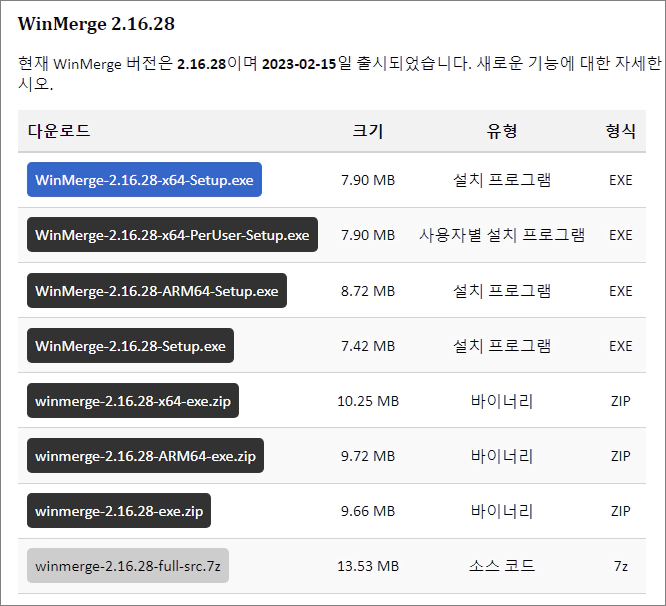
Task: Download WinMerge-2.16.28-Setup.exe installer
Action: [130, 346]
